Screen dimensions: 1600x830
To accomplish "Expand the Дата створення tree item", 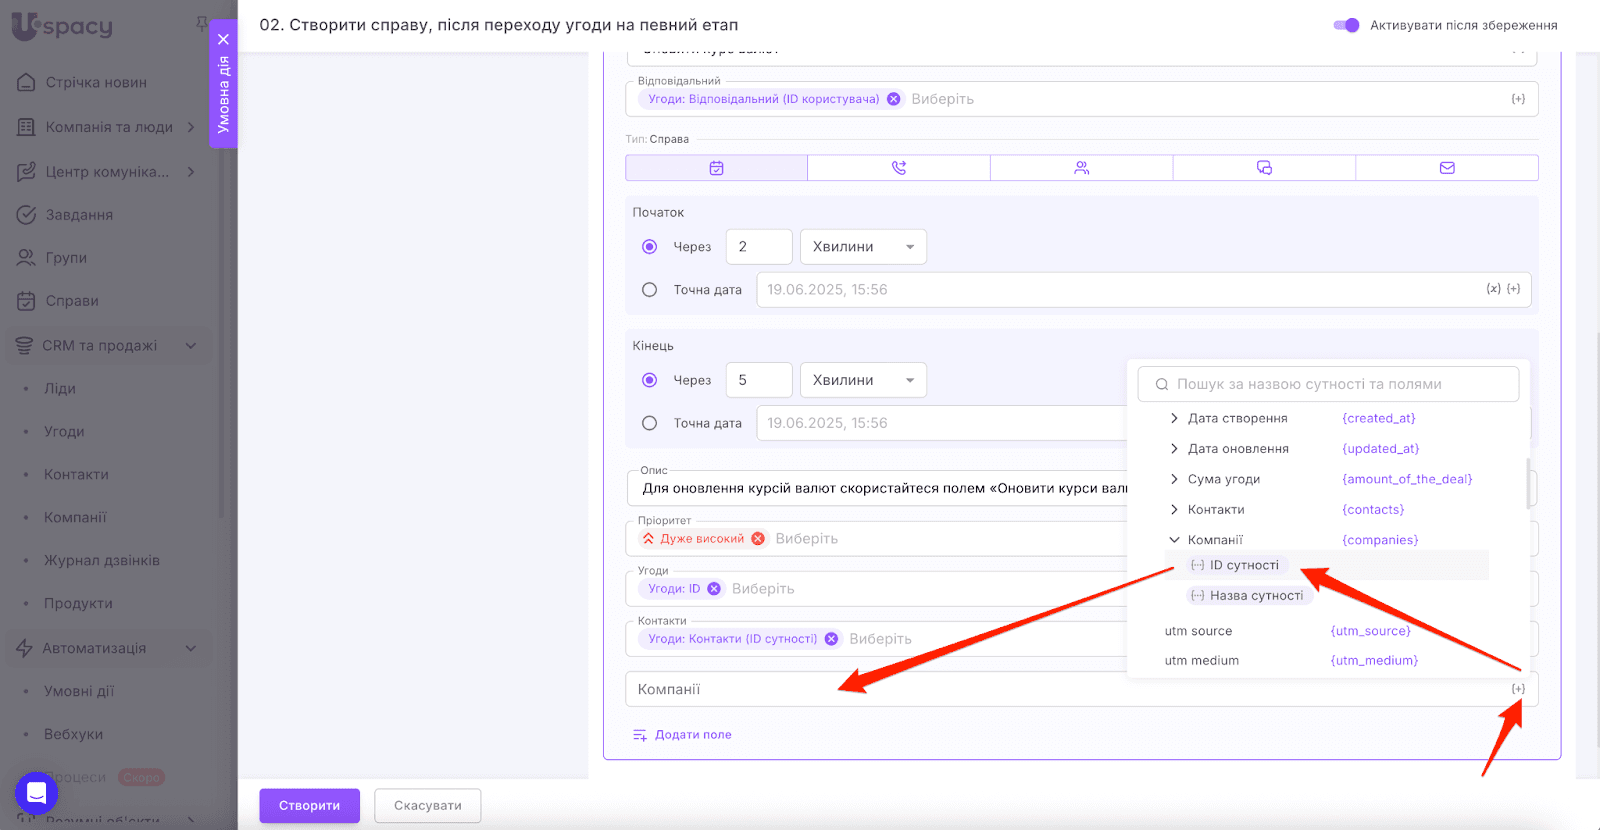I will (1174, 419).
